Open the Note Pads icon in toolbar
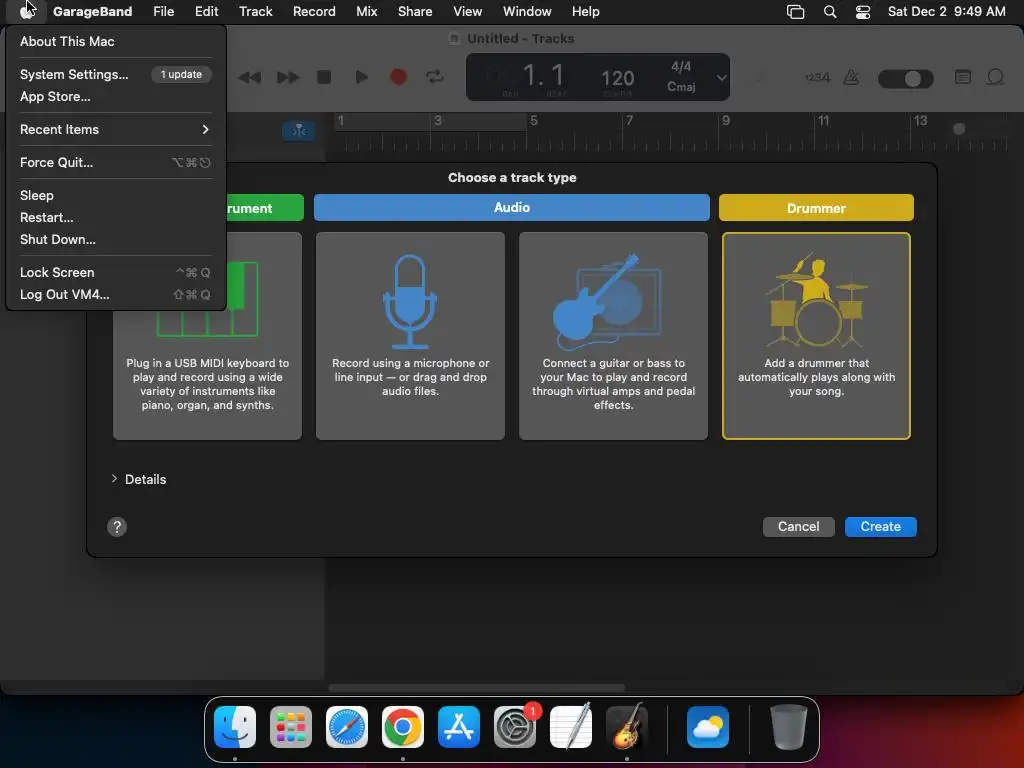This screenshot has height=768, width=1024. [x=963, y=77]
